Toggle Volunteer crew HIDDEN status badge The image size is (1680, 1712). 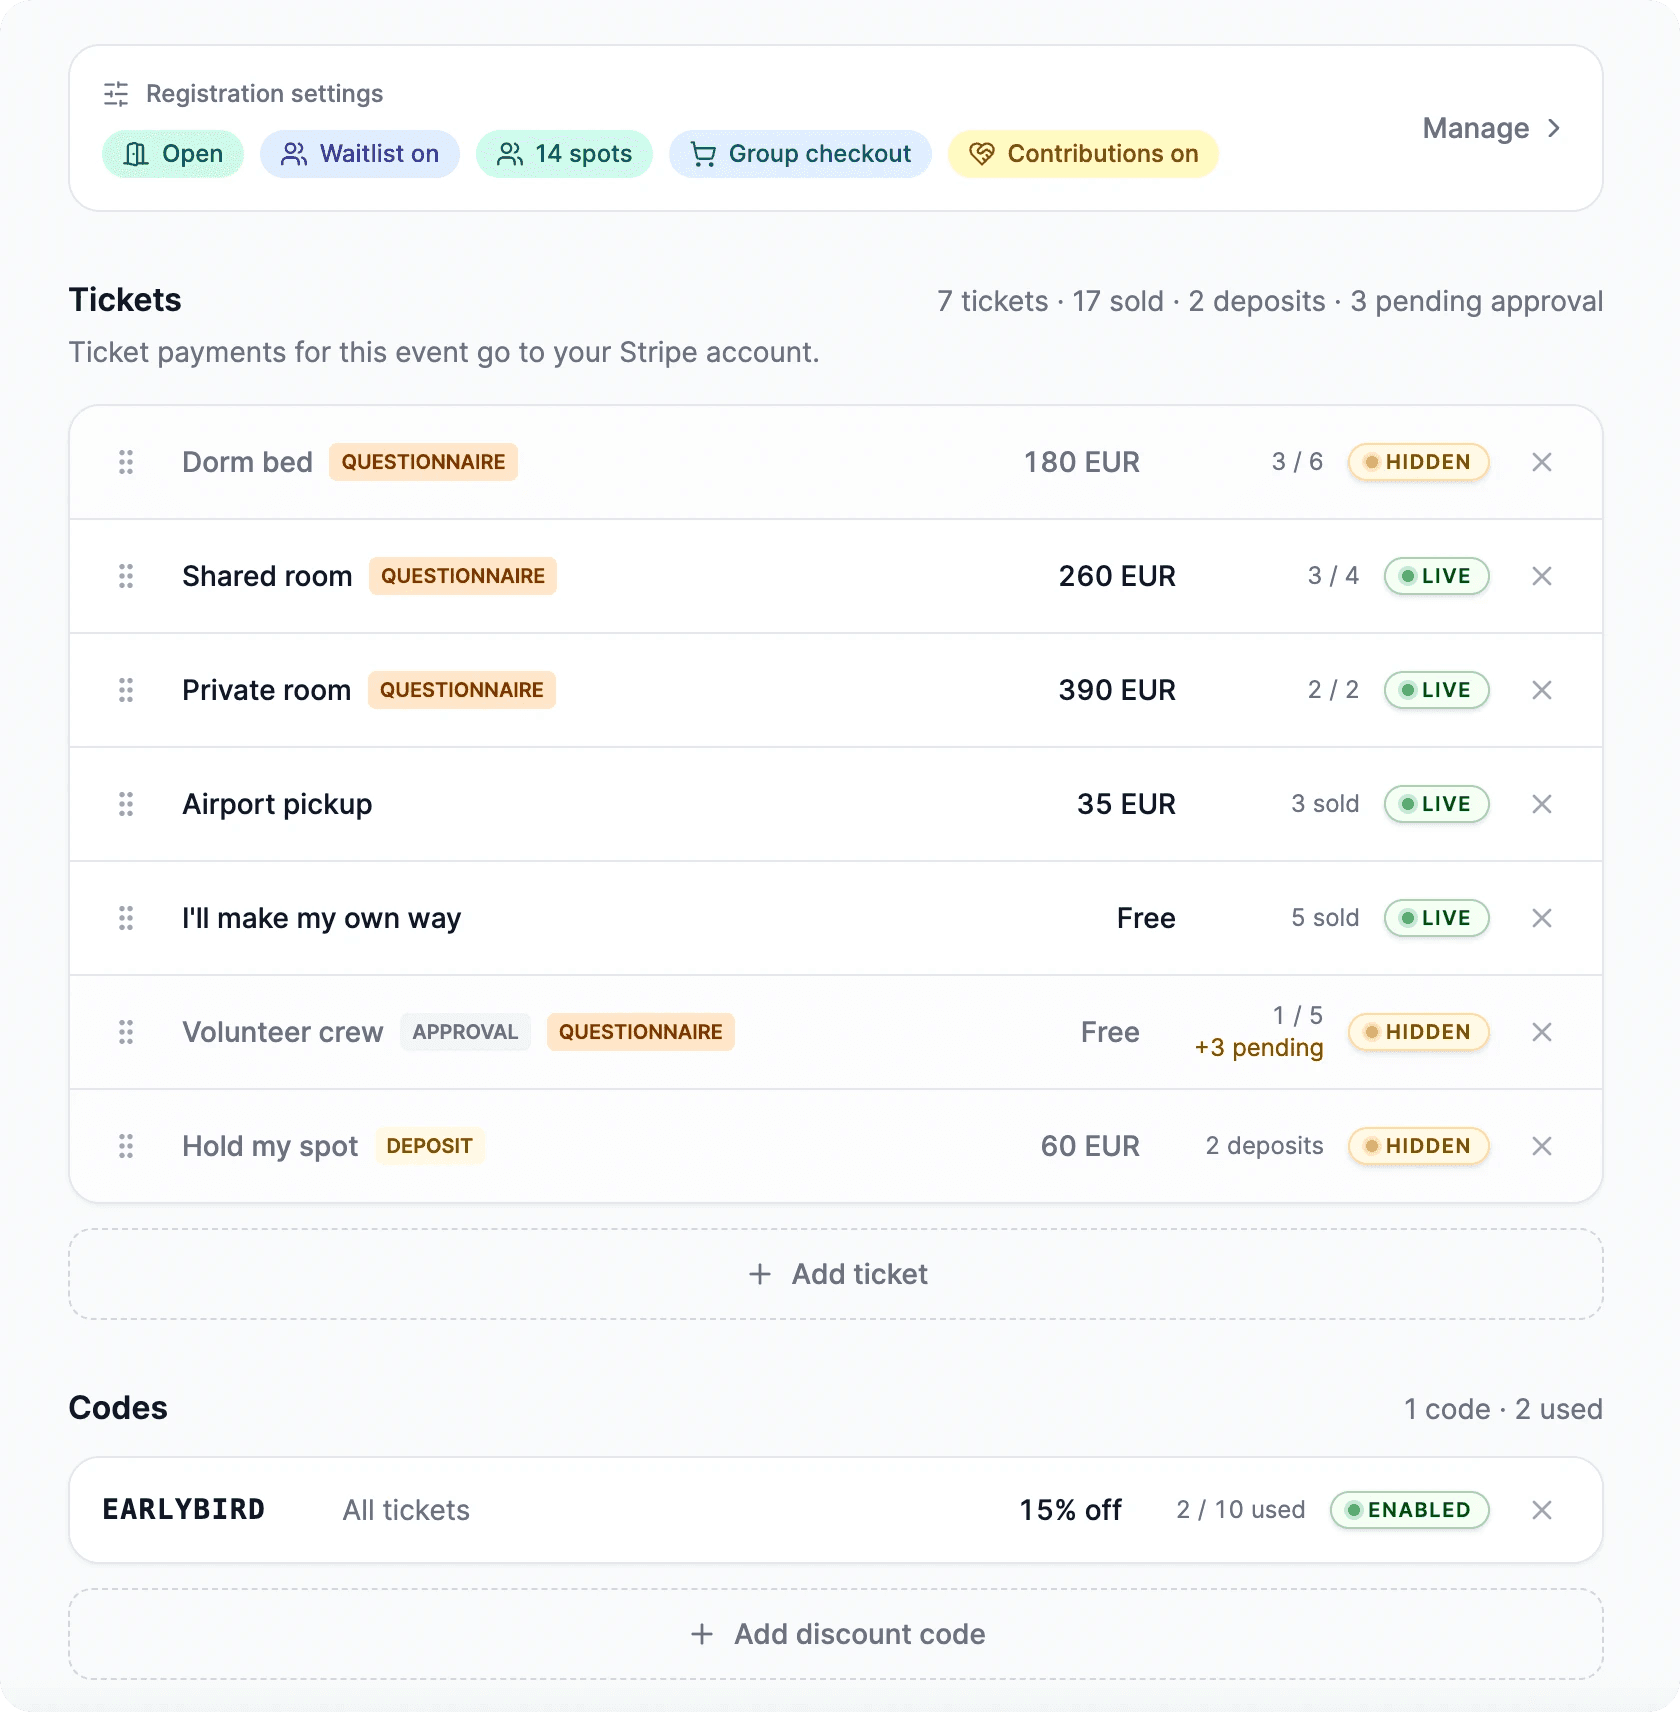point(1418,1032)
